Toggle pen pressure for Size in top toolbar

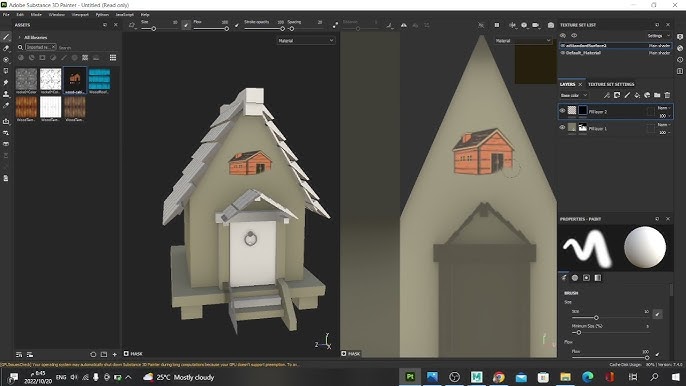pos(186,25)
